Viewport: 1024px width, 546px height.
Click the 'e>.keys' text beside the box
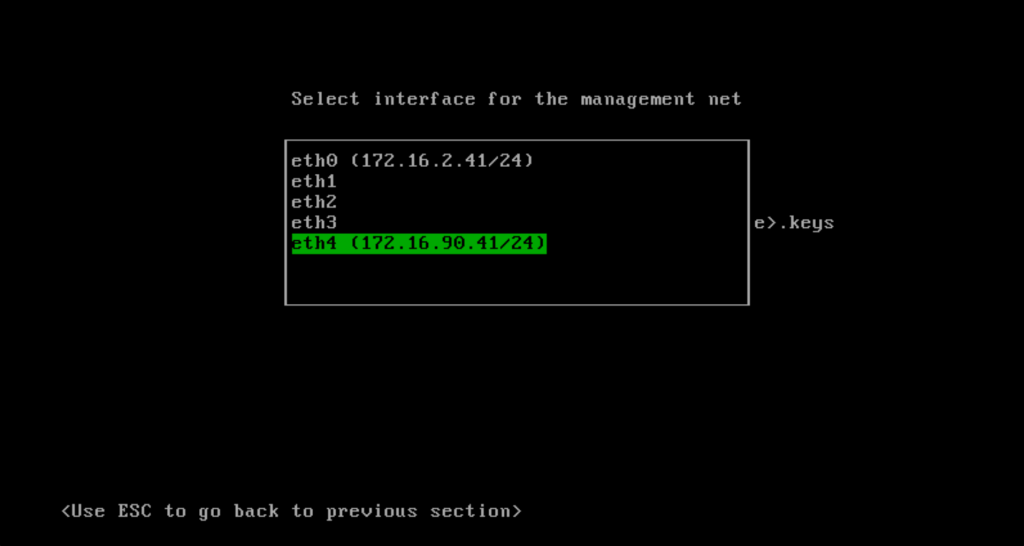click(x=794, y=223)
